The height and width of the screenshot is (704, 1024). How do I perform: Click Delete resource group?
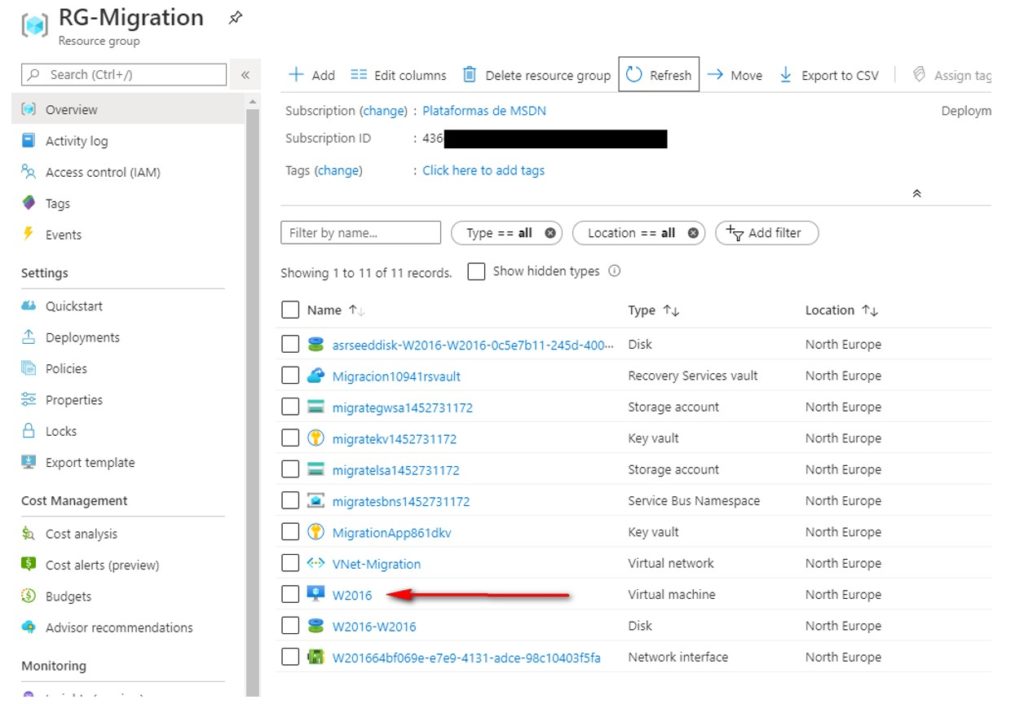tap(537, 75)
